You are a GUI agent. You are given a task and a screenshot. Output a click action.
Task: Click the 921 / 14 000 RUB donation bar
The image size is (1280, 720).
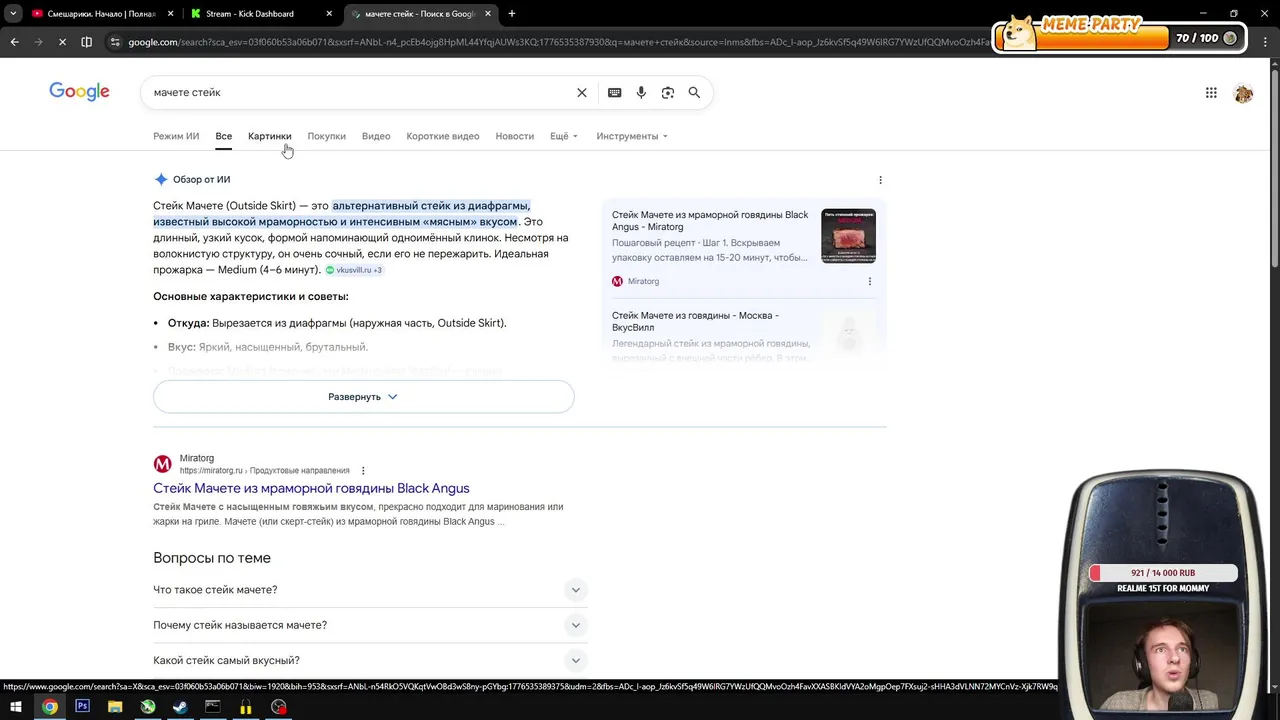1163,573
